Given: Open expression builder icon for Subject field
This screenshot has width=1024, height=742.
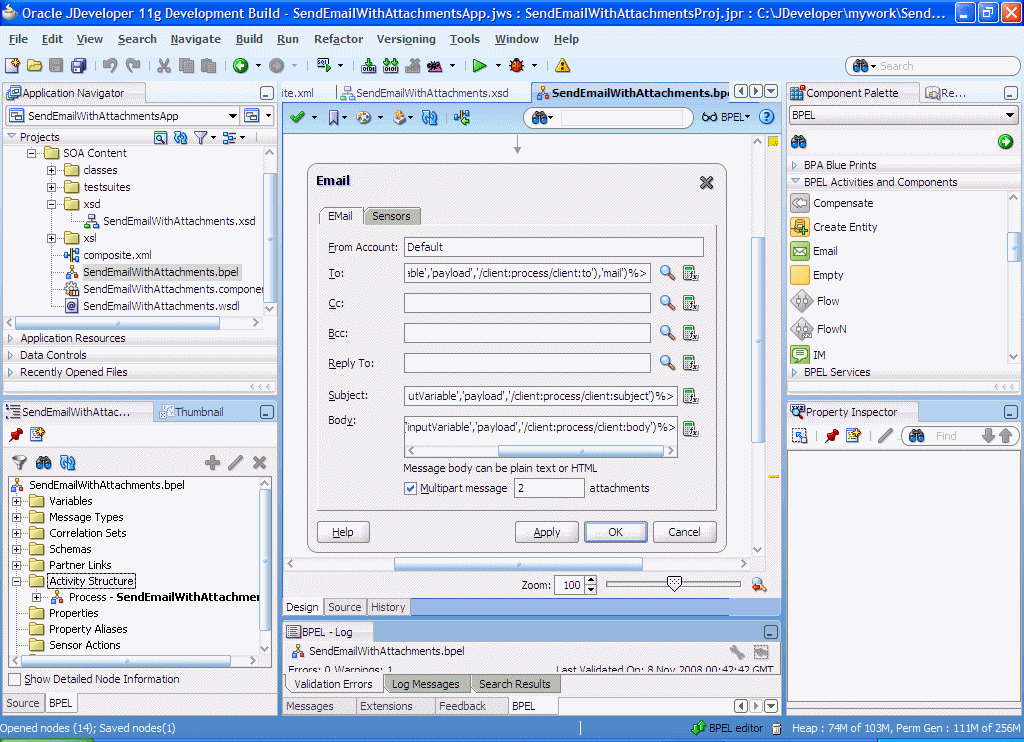Looking at the screenshot, I should [690, 396].
